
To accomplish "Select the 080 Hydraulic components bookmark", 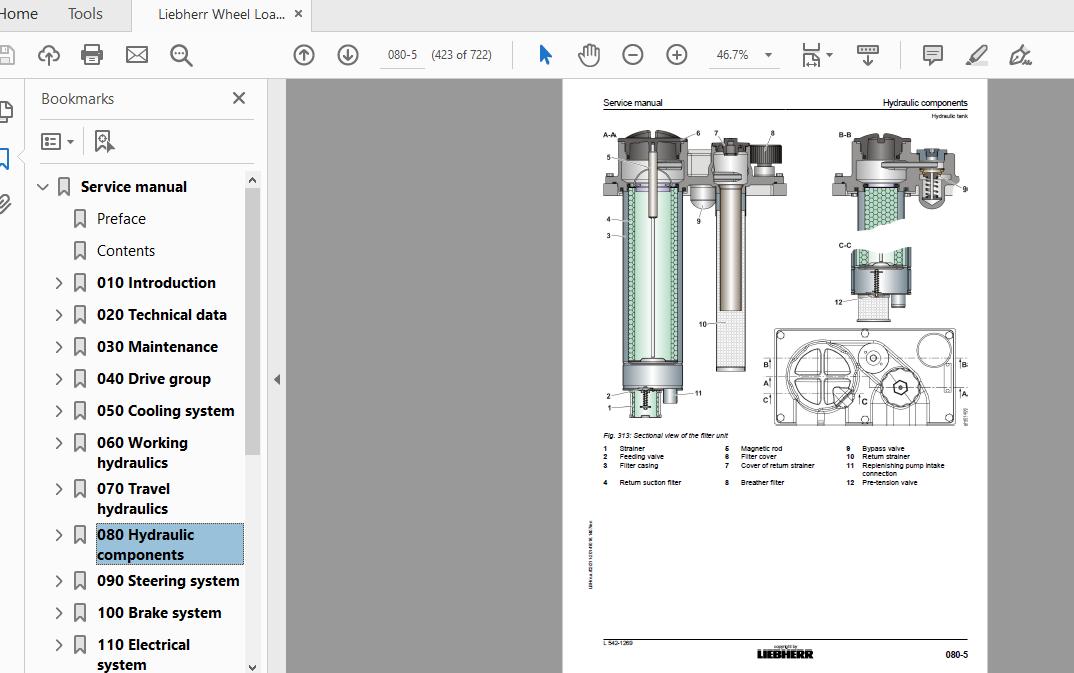I will coord(169,544).
